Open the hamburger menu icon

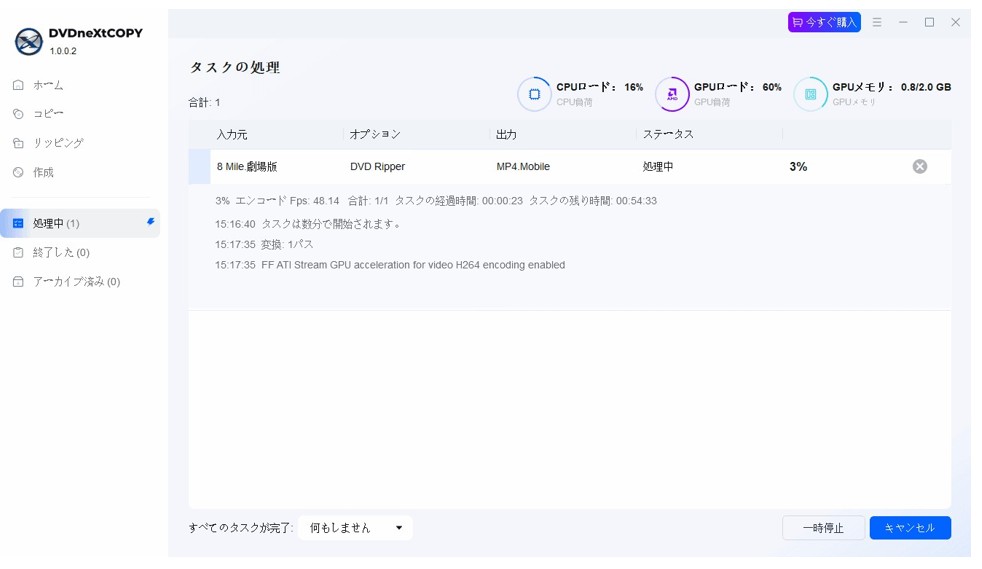tap(877, 22)
